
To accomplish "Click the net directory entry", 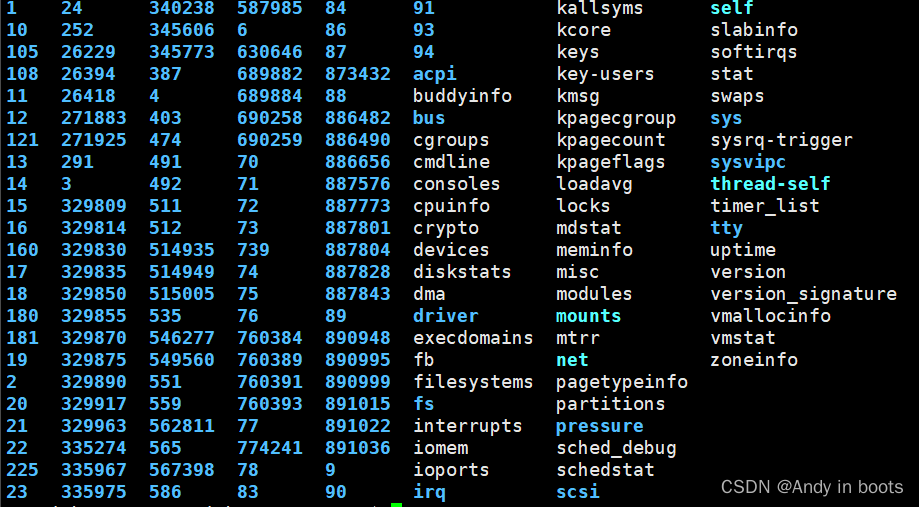I will (x=572, y=360).
